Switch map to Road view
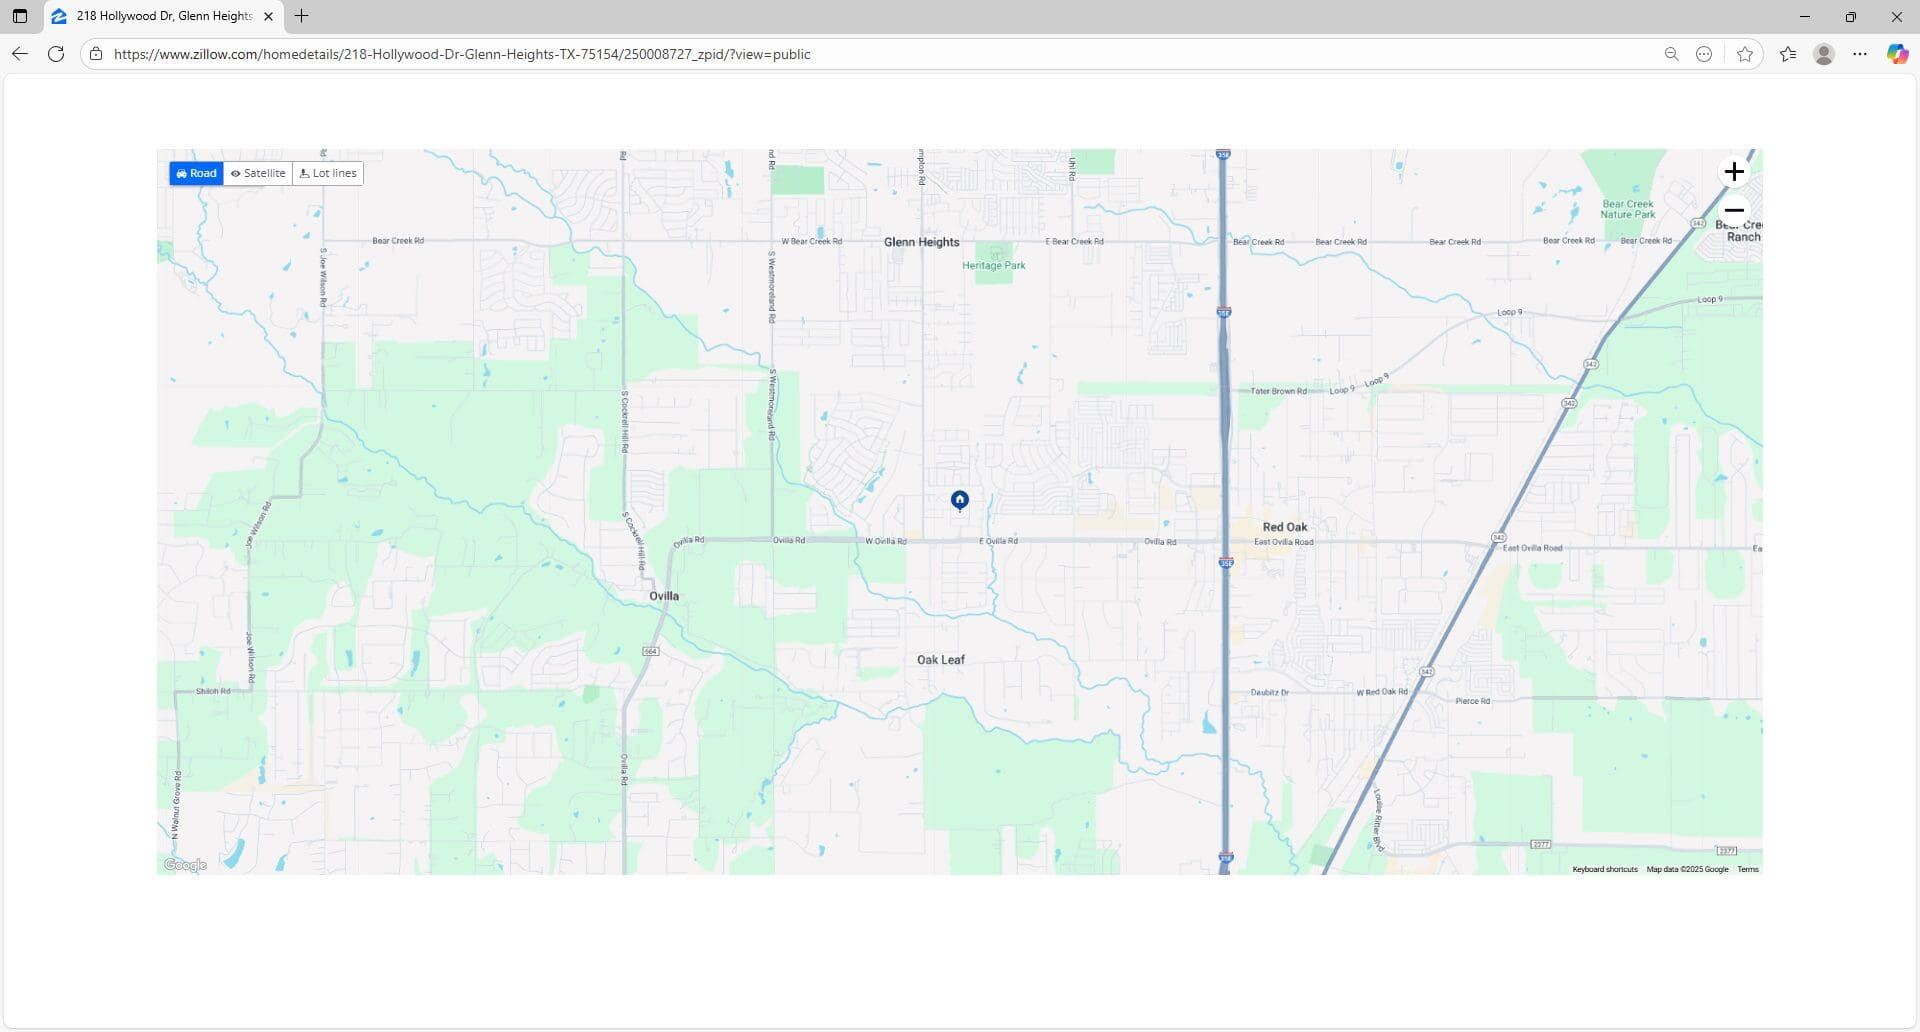The image size is (1920, 1032). [196, 173]
